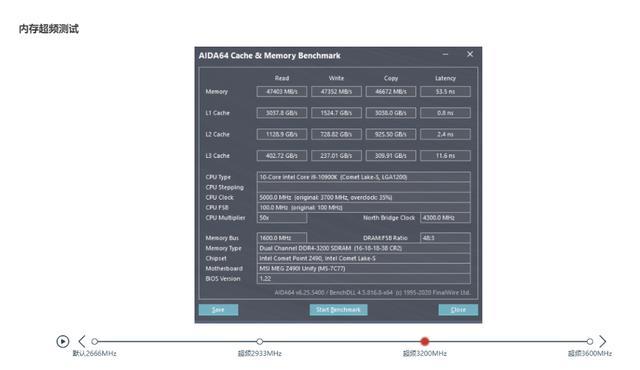This screenshot has height=370, width=640.
Task: Click the Memory Read value 47403 MB/s
Action: (x=282, y=91)
